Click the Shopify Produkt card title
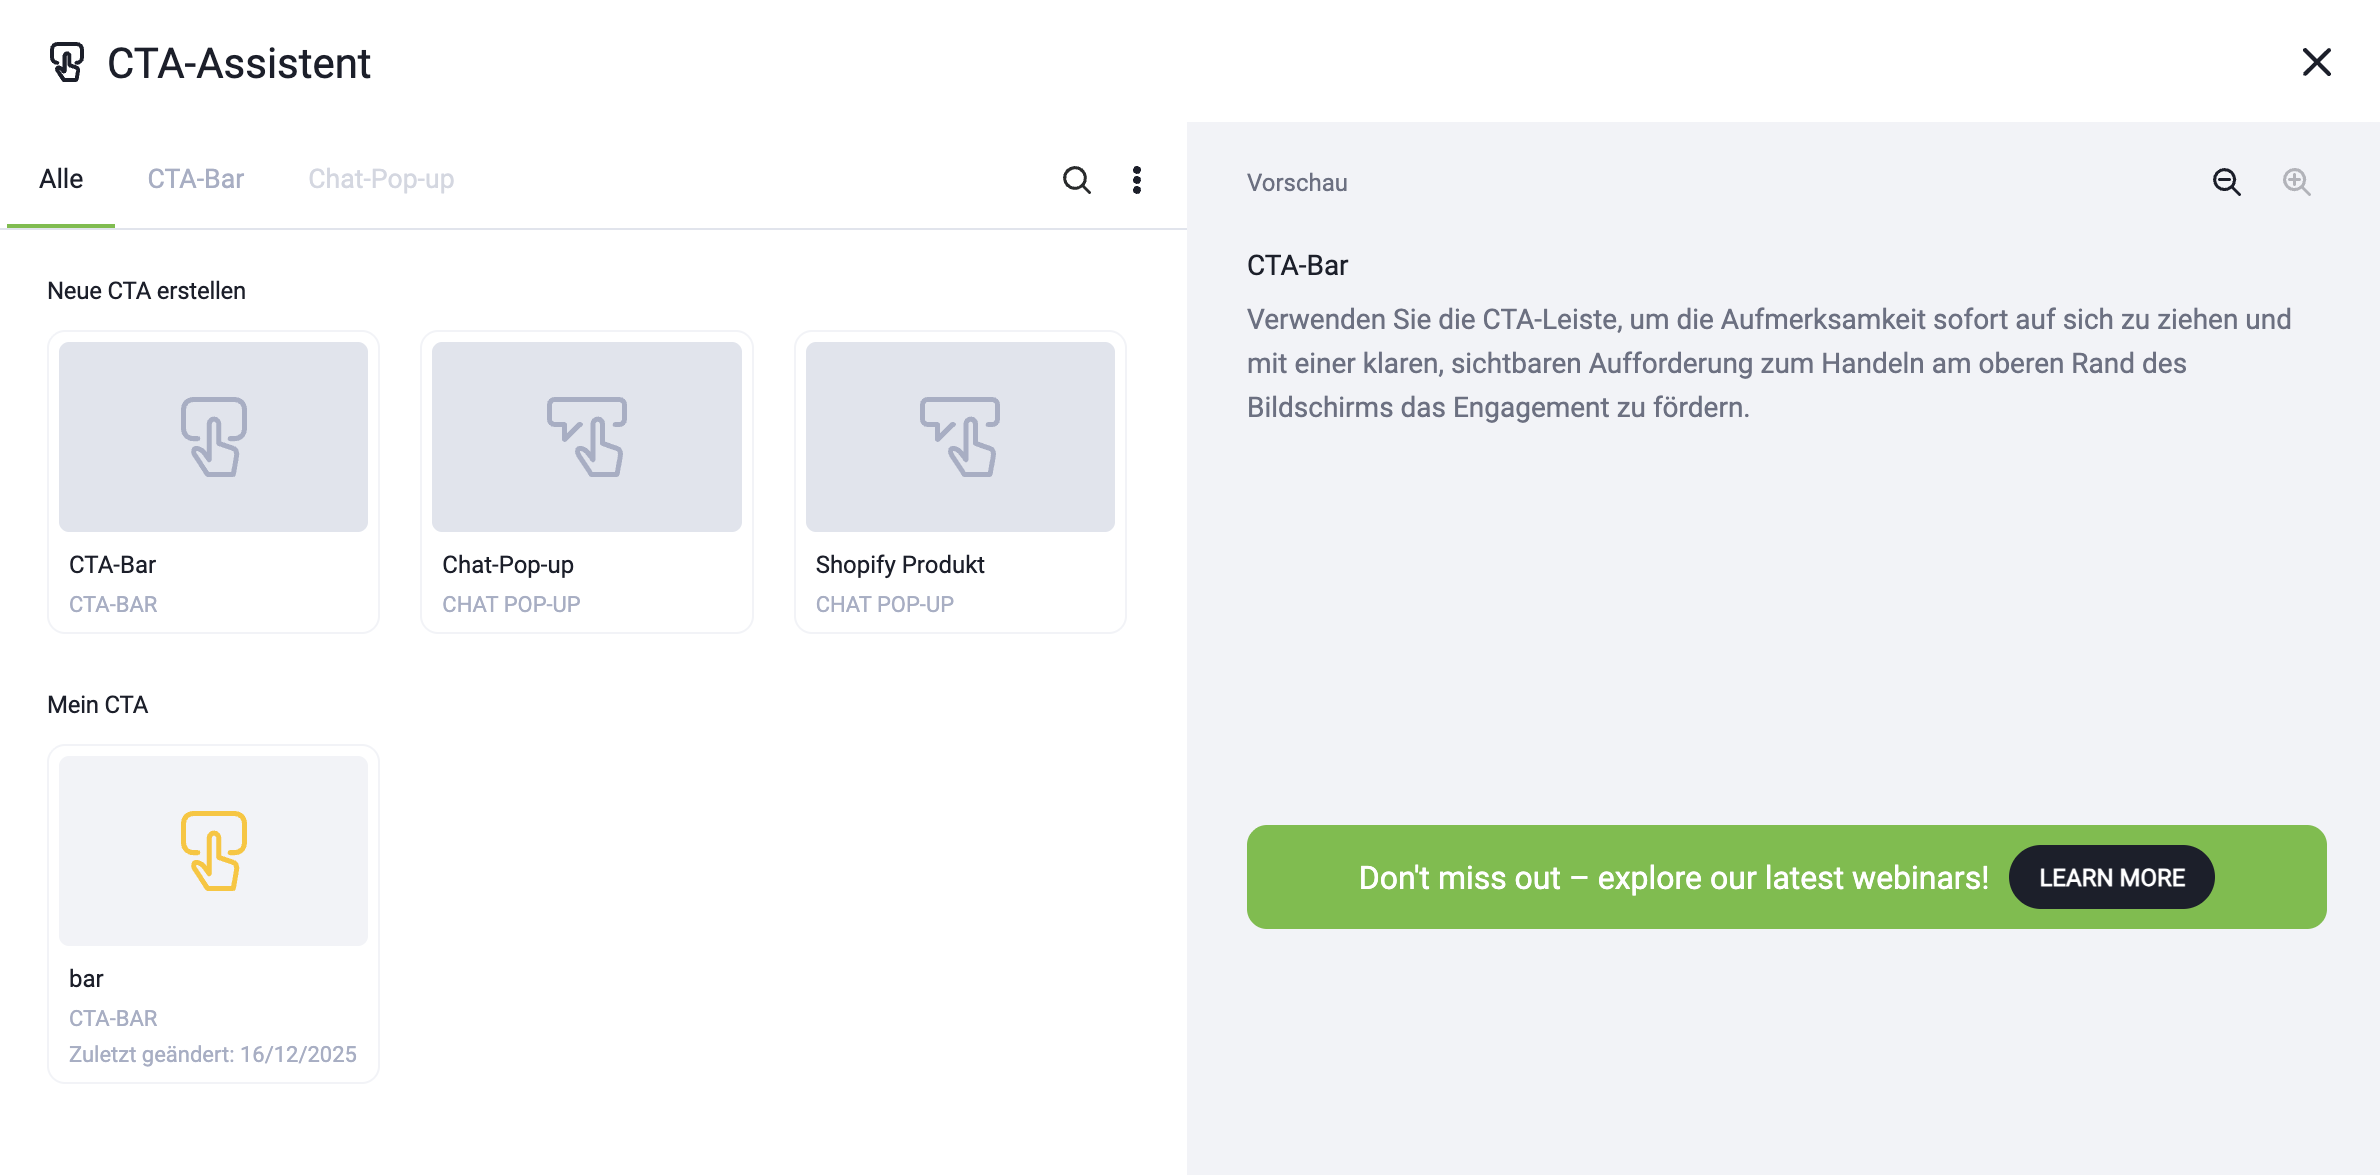 (900, 565)
